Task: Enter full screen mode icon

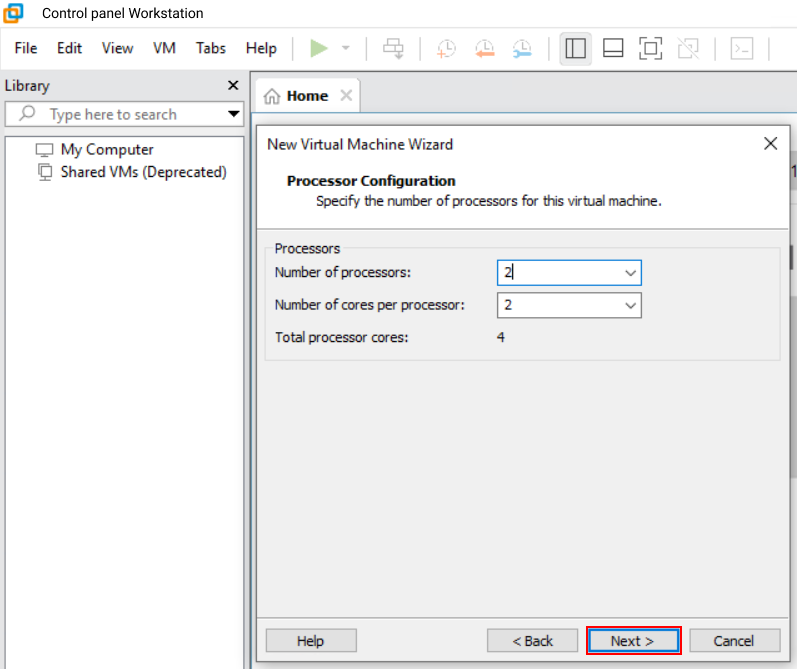Action: coord(650,48)
